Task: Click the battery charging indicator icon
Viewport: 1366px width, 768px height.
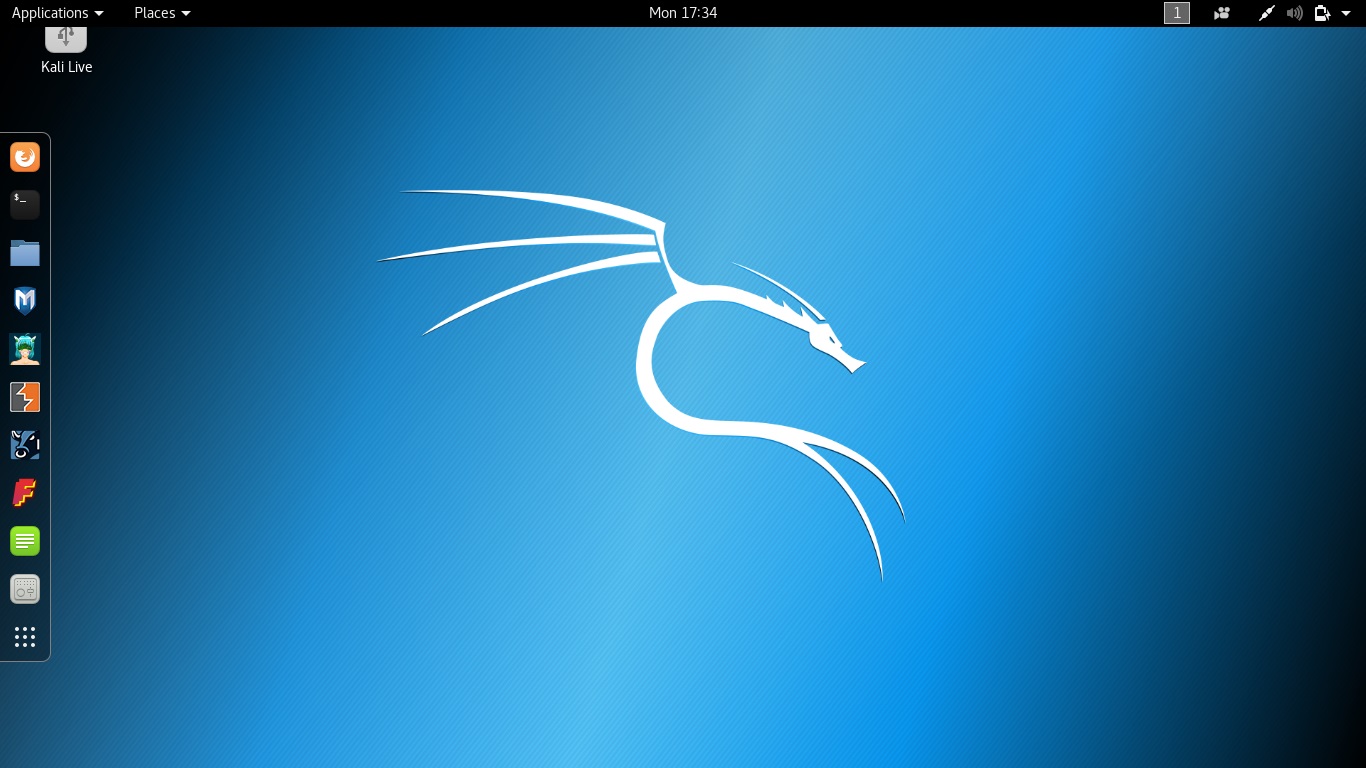Action: 1323,13
